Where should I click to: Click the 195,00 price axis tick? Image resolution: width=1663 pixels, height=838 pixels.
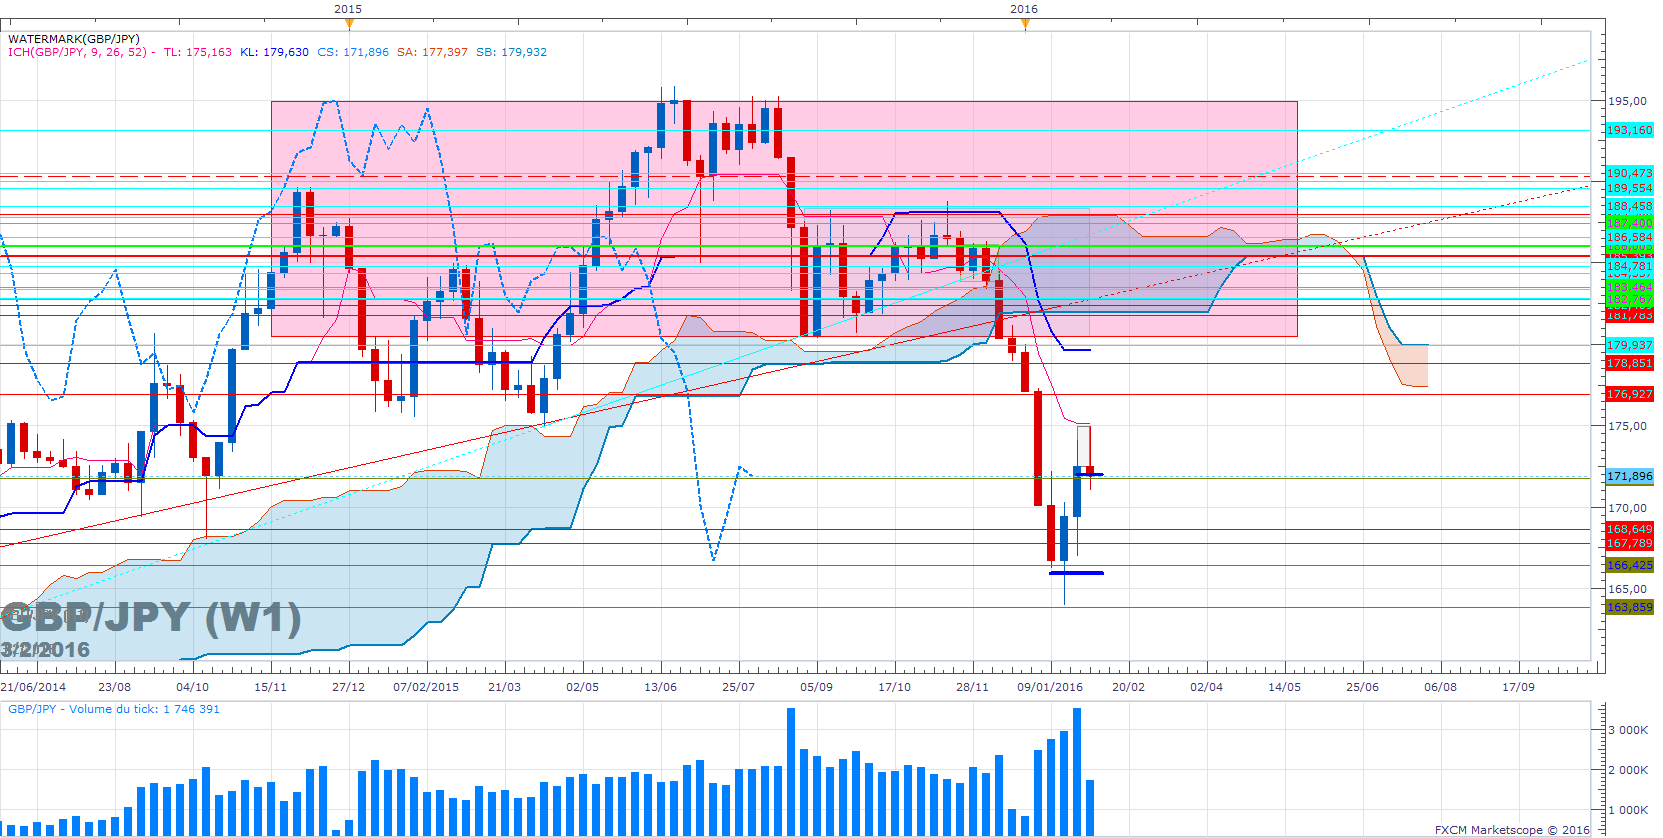[x=1628, y=101]
